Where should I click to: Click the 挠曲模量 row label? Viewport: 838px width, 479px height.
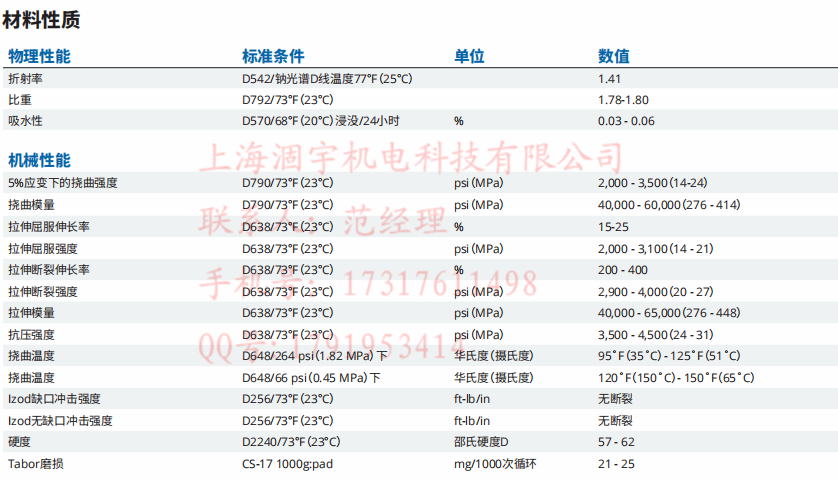coord(31,205)
